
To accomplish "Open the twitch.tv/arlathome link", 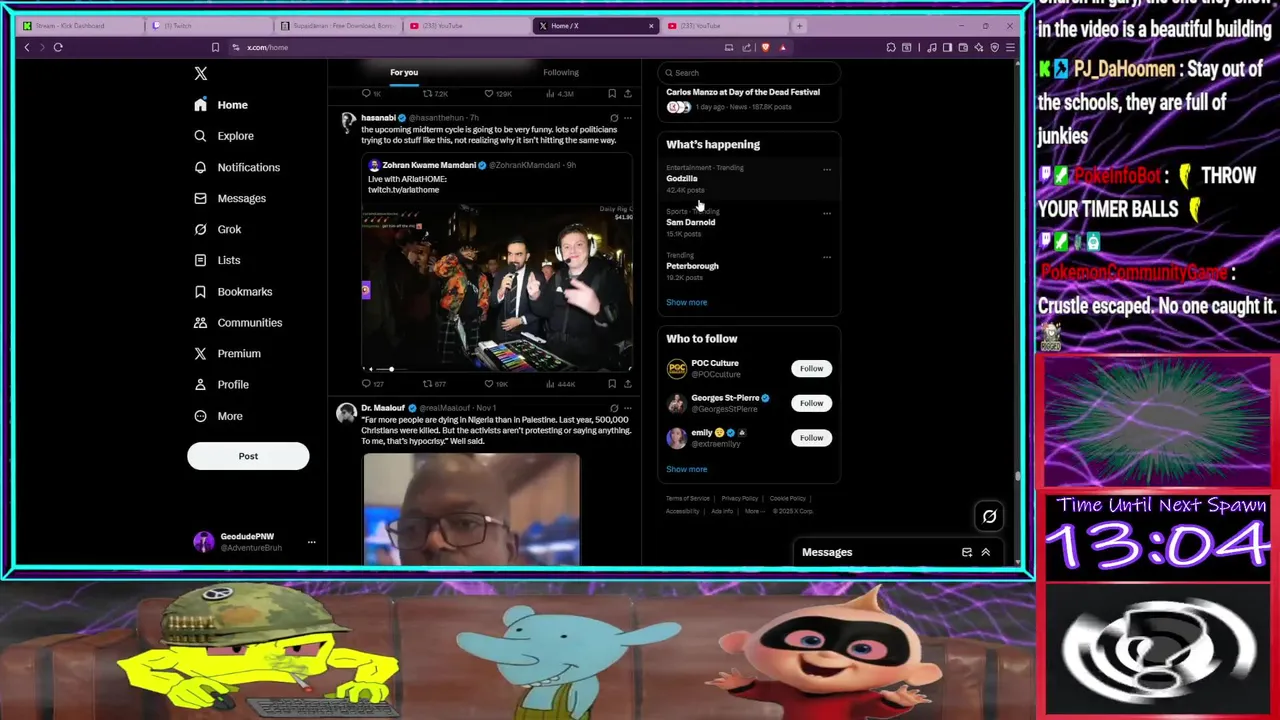I will click(403, 189).
